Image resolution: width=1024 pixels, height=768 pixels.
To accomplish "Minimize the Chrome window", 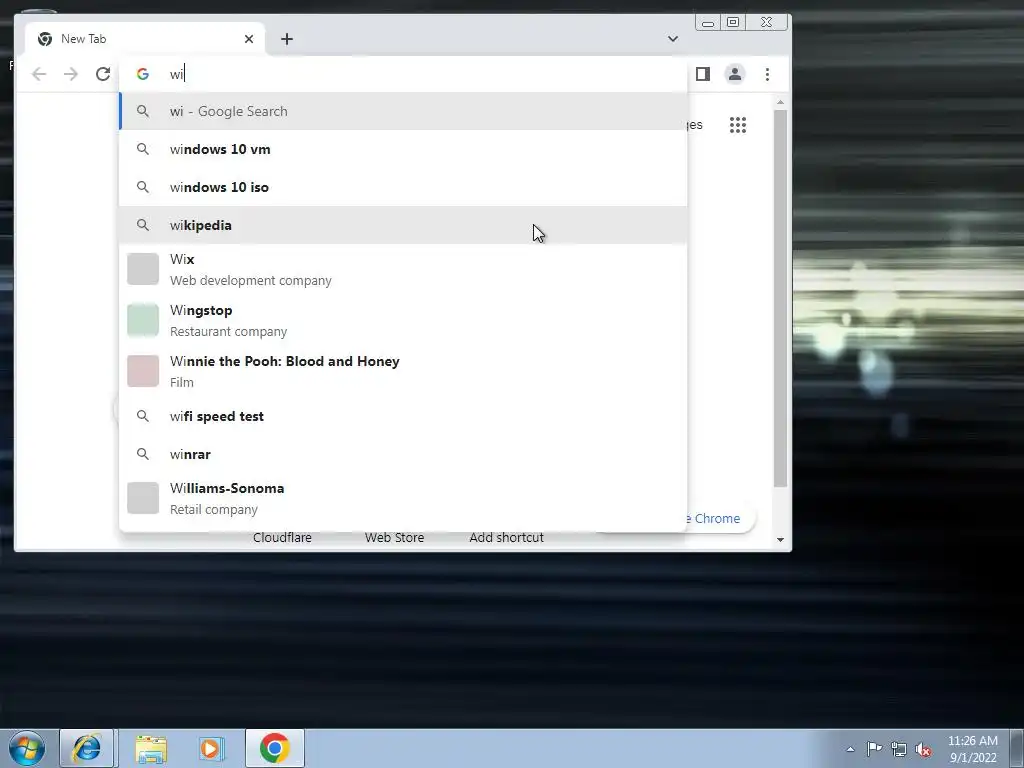I will pyautogui.click(x=708, y=23).
